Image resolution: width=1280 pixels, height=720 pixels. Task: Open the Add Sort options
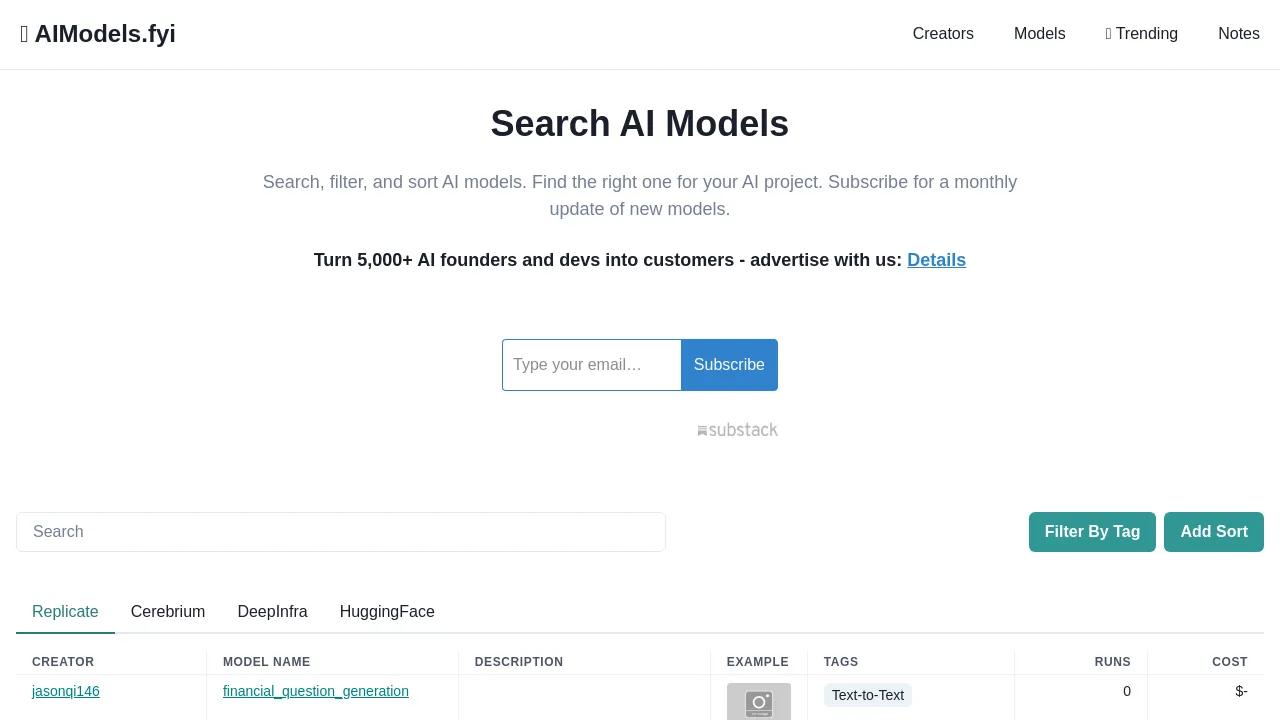[1213, 532]
